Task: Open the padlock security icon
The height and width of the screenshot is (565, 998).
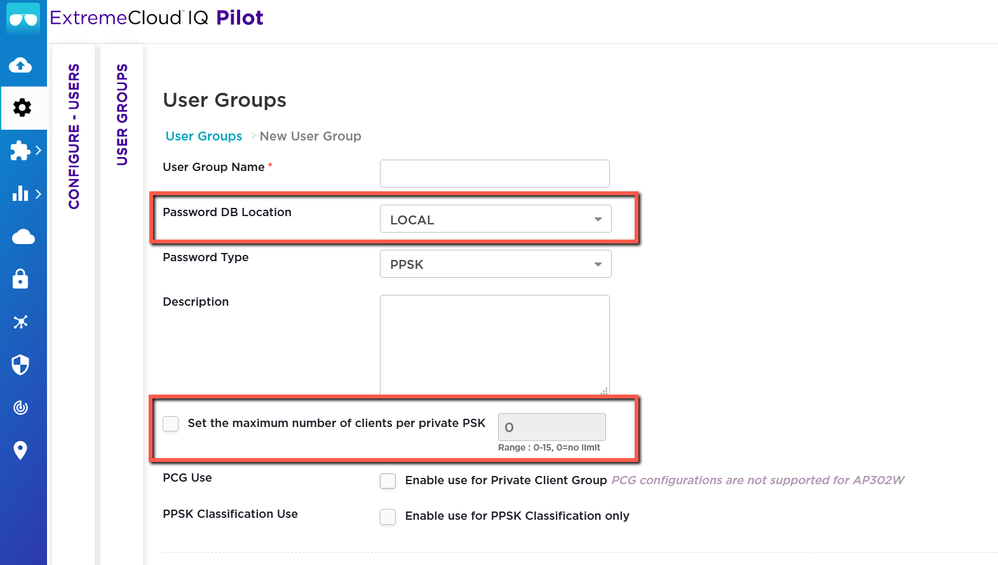Action: point(20,280)
